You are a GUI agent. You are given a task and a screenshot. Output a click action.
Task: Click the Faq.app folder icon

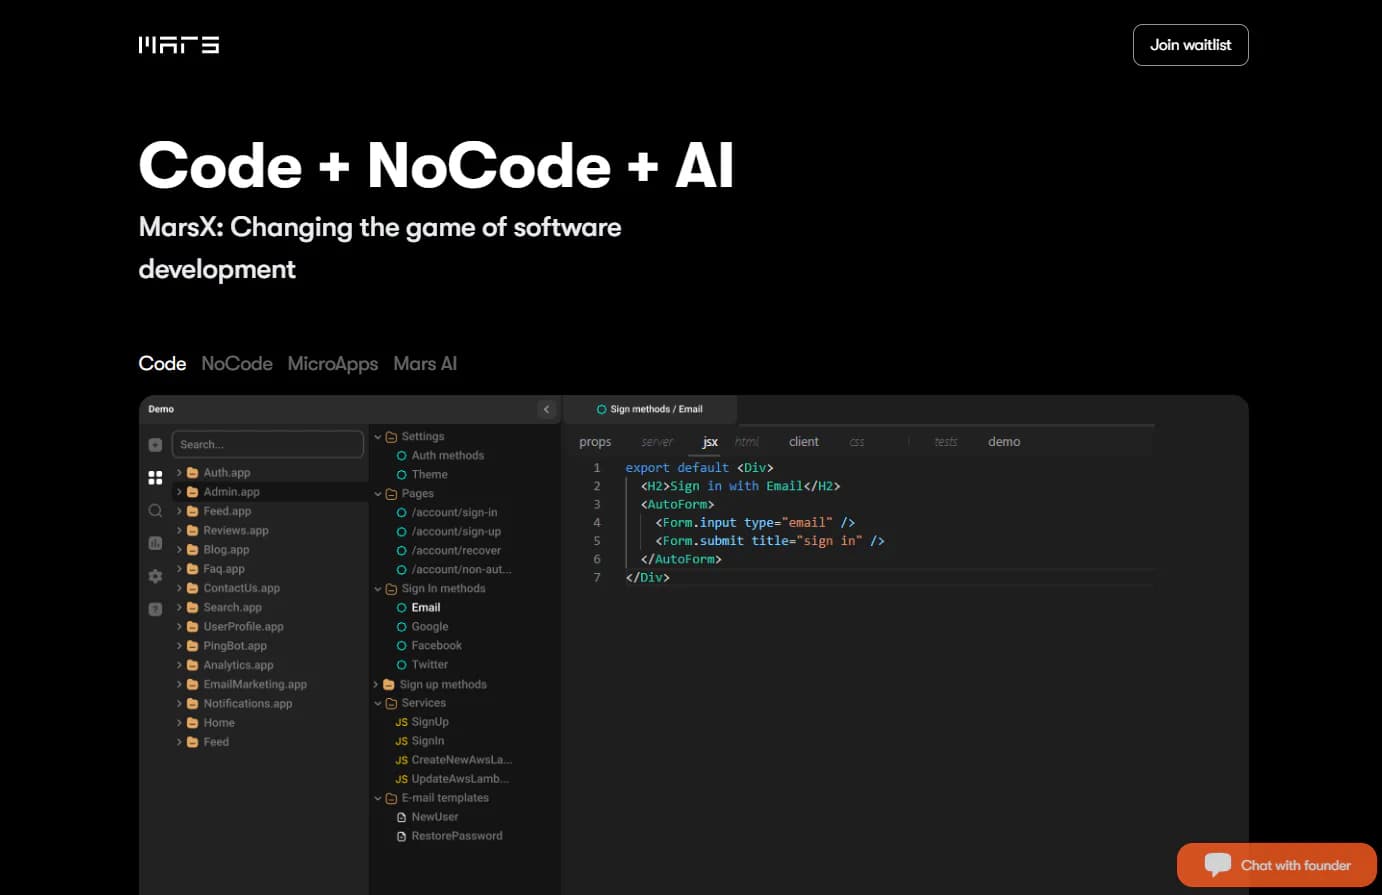click(193, 569)
